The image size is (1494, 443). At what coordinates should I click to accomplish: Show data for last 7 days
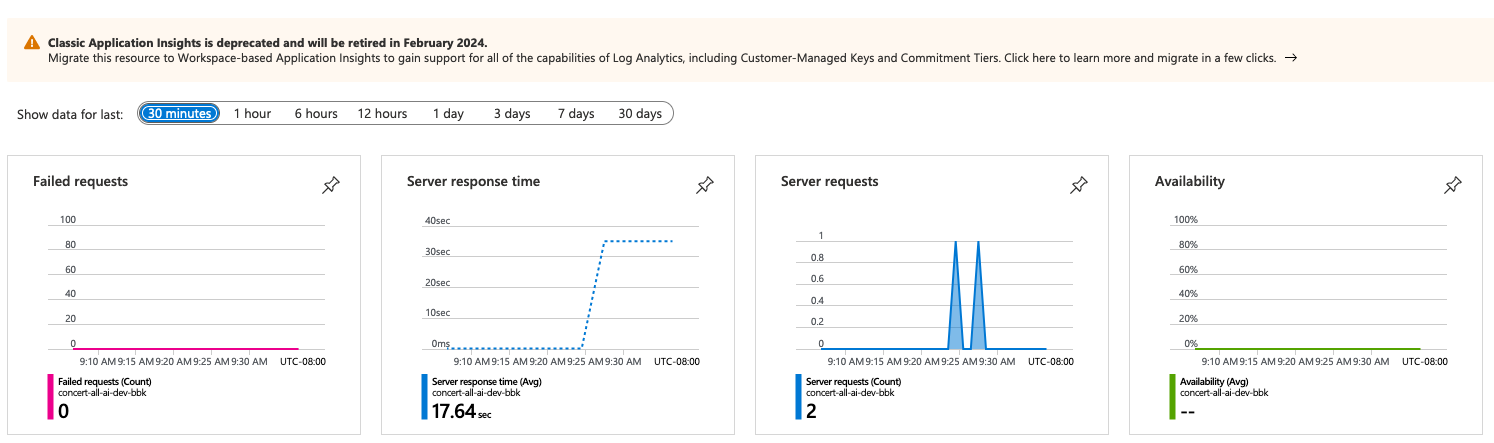click(576, 114)
